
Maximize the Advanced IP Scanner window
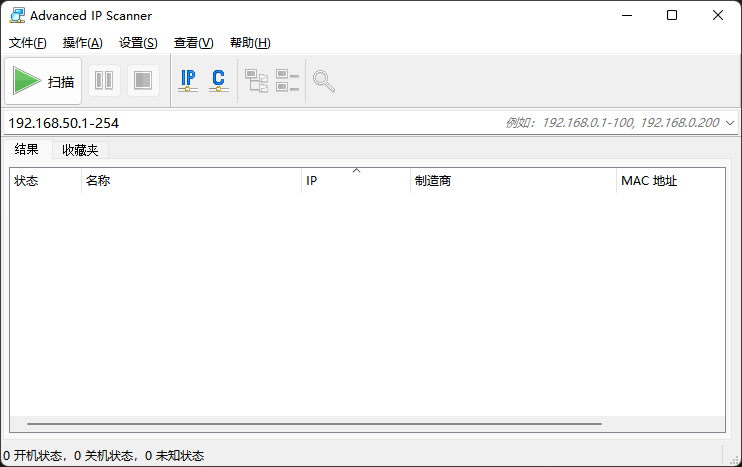(672, 15)
